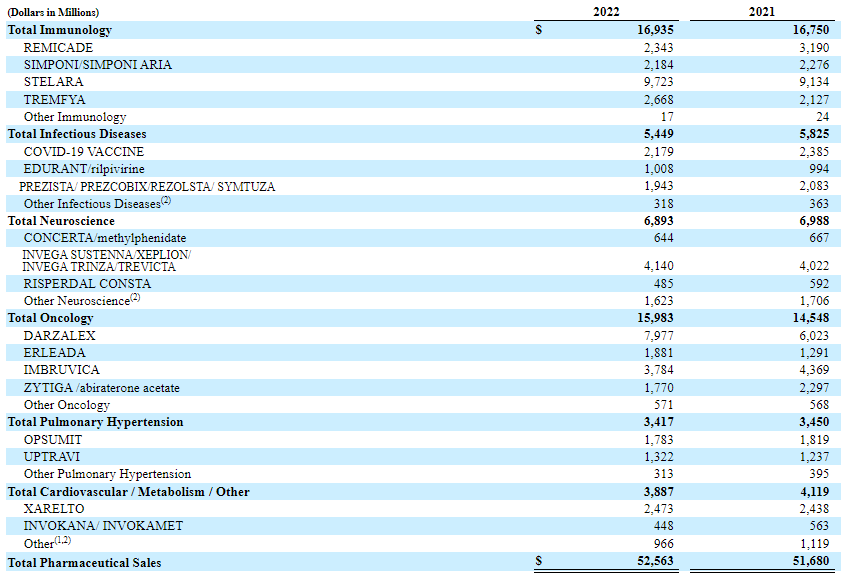Screen dimensions: 841x578
Task: Select the IMBRUVICA row label
Action: pos(62,370)
